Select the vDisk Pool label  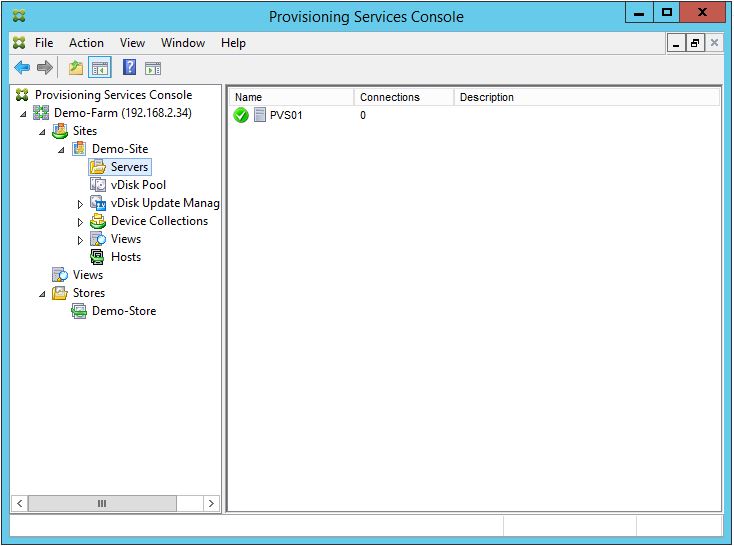pos(138,185)
